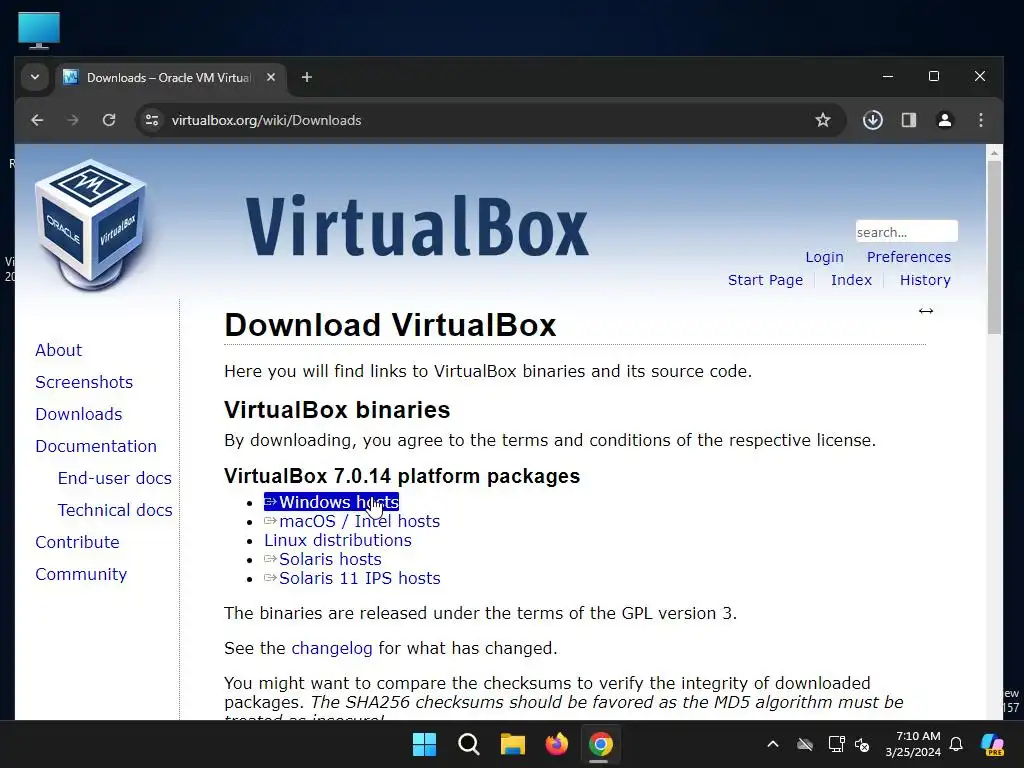
Task: Show hidden system tray icons chevron
Action: (773, 744)
